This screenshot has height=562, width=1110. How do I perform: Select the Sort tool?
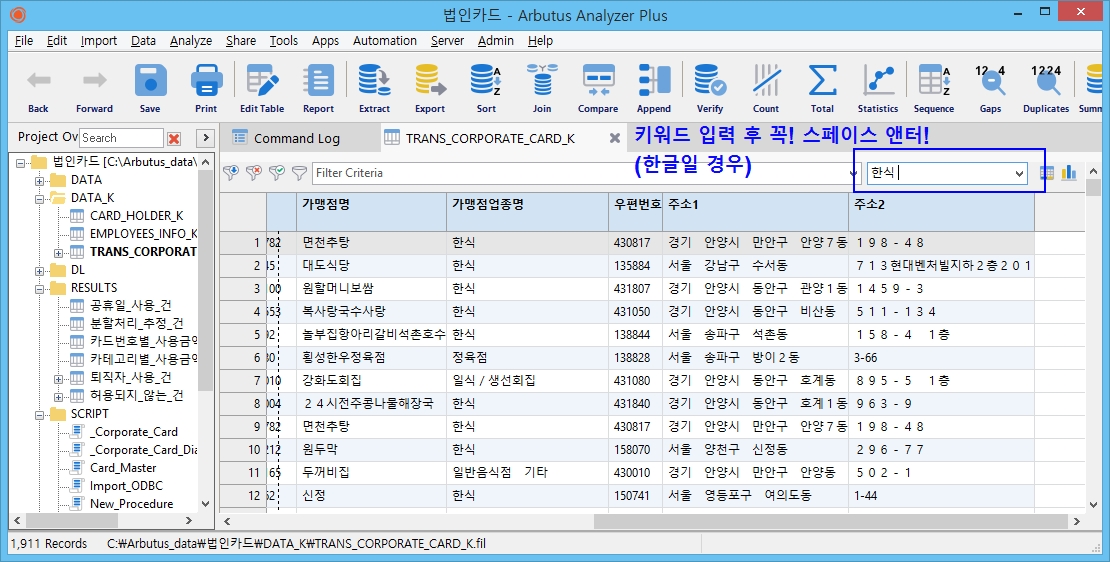pyautogui.click(x=486, y=86)
